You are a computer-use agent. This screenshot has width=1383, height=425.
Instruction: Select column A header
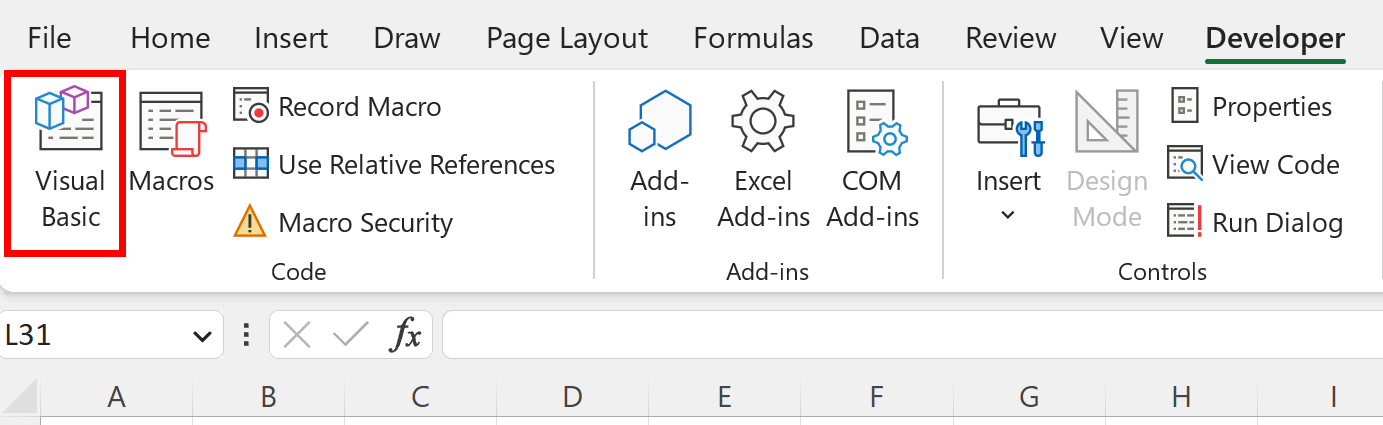coord(116,398)
